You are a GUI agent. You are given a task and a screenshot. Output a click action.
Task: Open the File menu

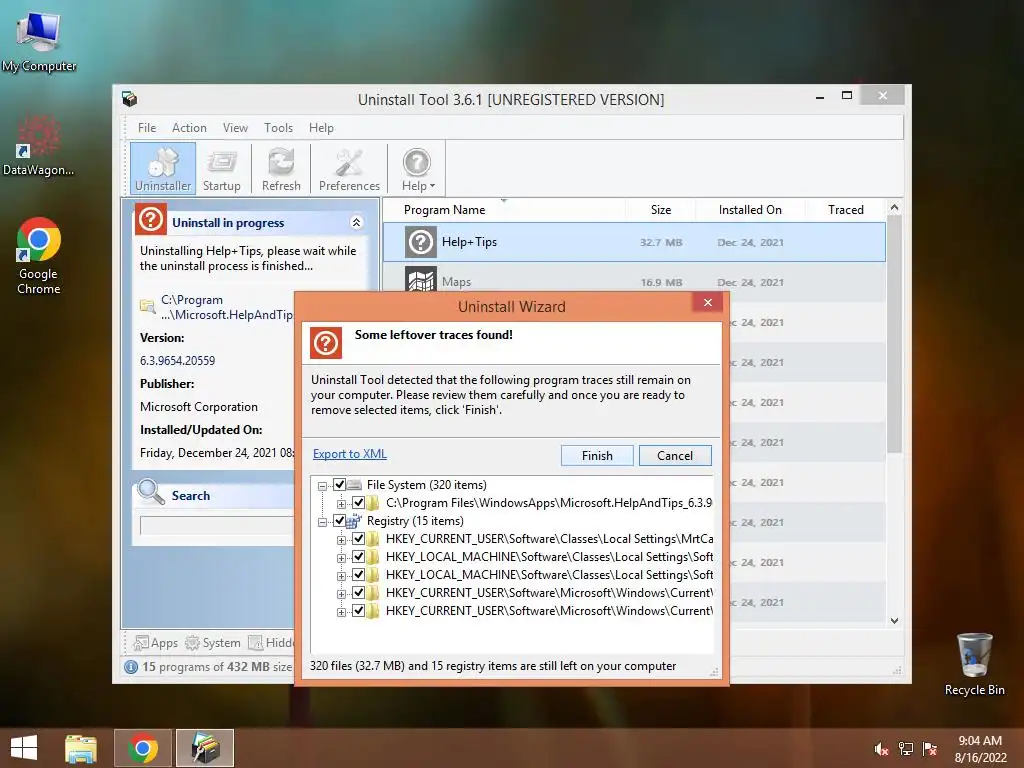tap(147, 127)
